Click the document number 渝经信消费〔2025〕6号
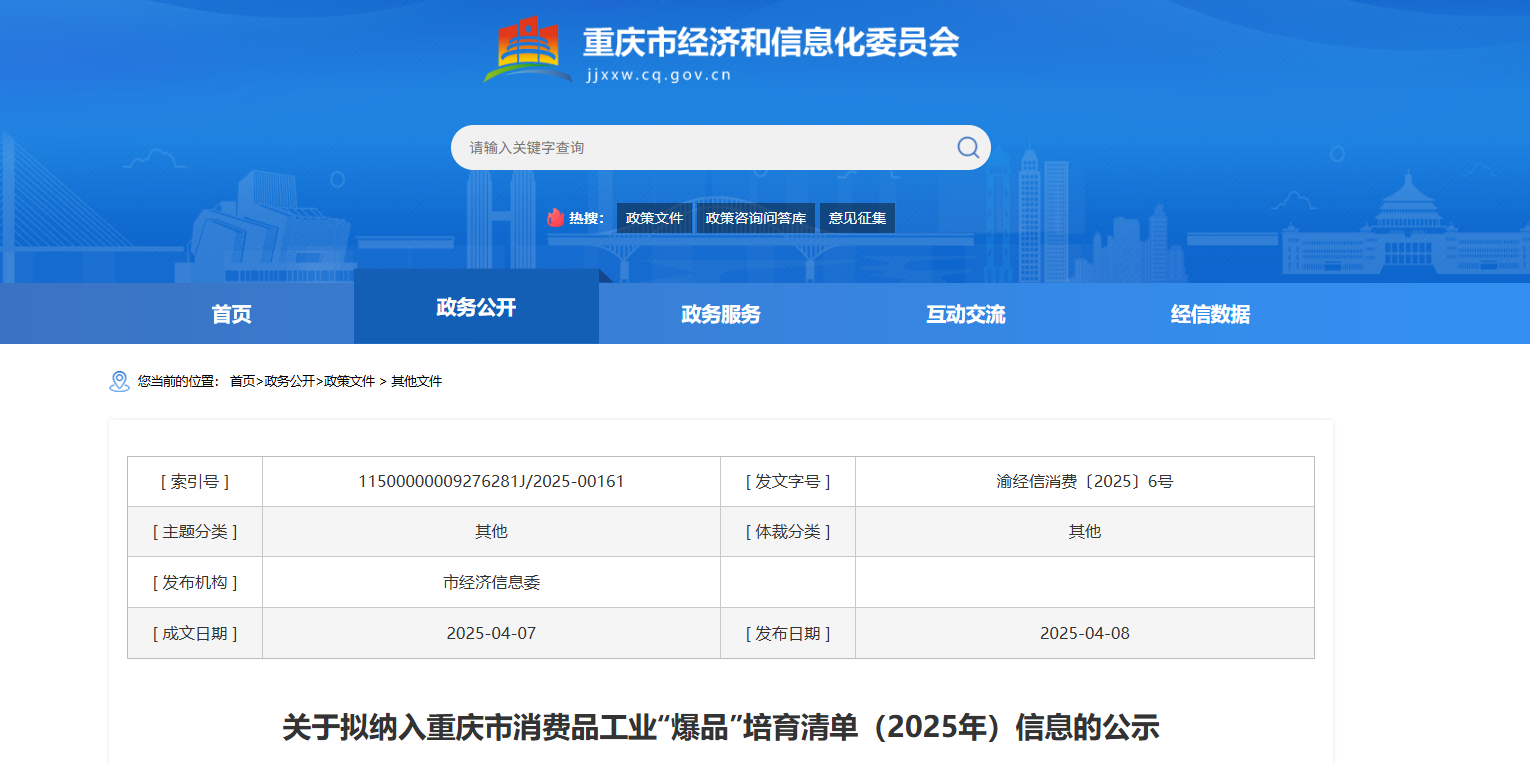Image resolution: width=1530 pixels, height=764 pixels. pyautogui.click(x=1084, y=481)
